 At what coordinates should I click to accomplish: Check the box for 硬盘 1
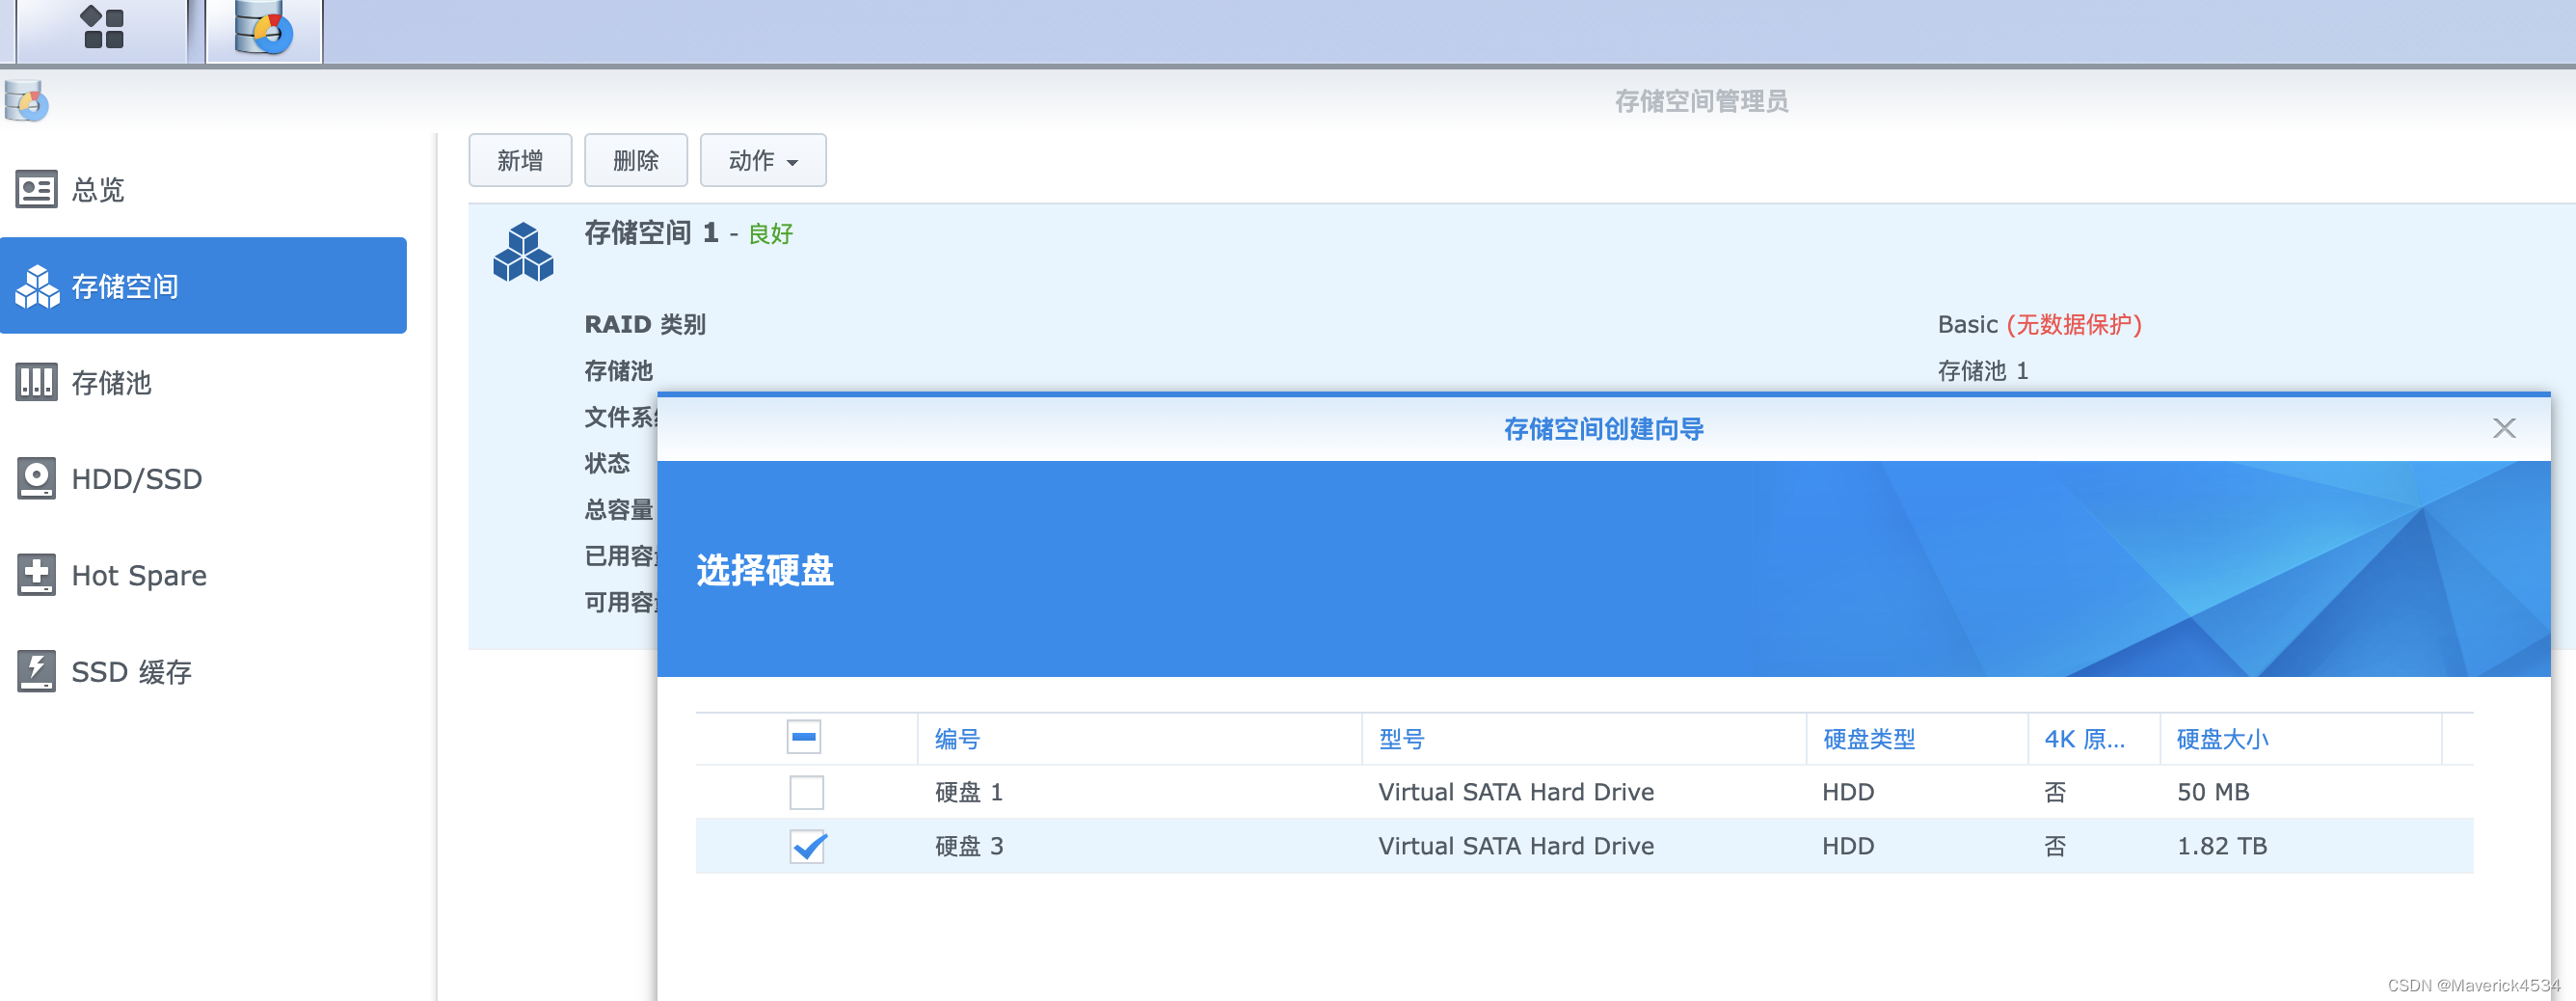pos(806,792)
